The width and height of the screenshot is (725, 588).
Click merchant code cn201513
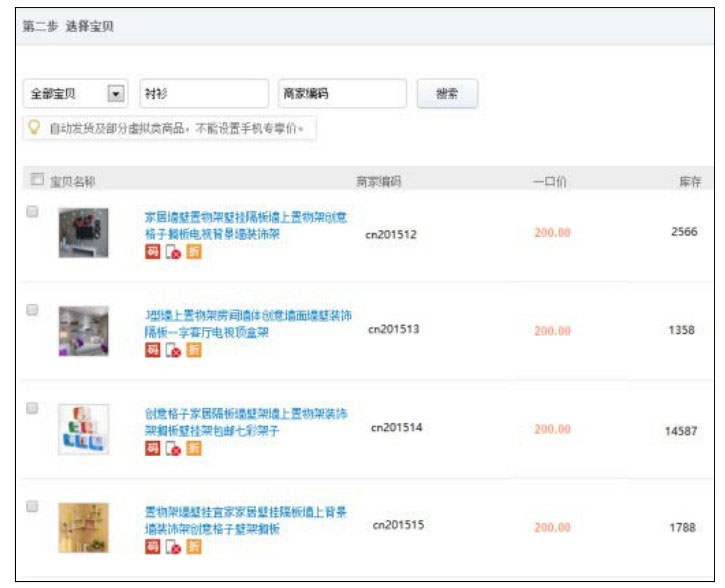click(394, 329)
